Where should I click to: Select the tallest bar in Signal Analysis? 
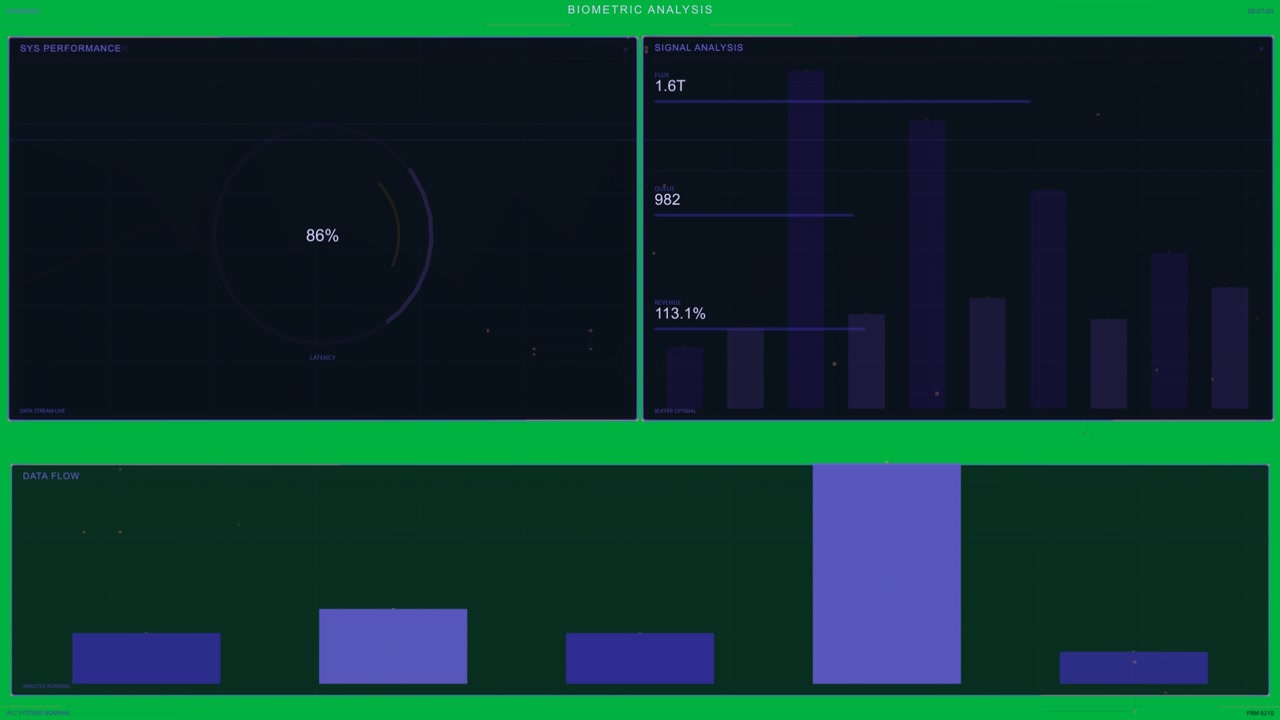coord(806,240)
